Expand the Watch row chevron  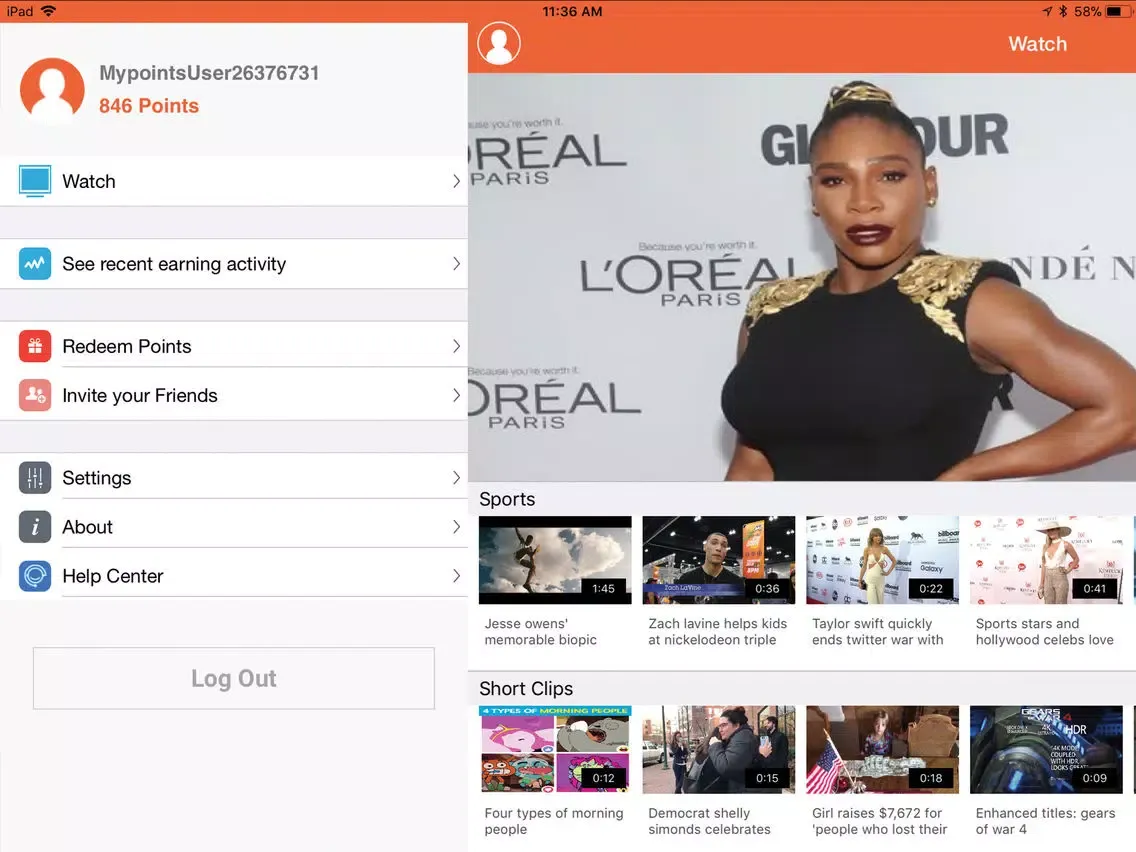click(x=456, y=181)
